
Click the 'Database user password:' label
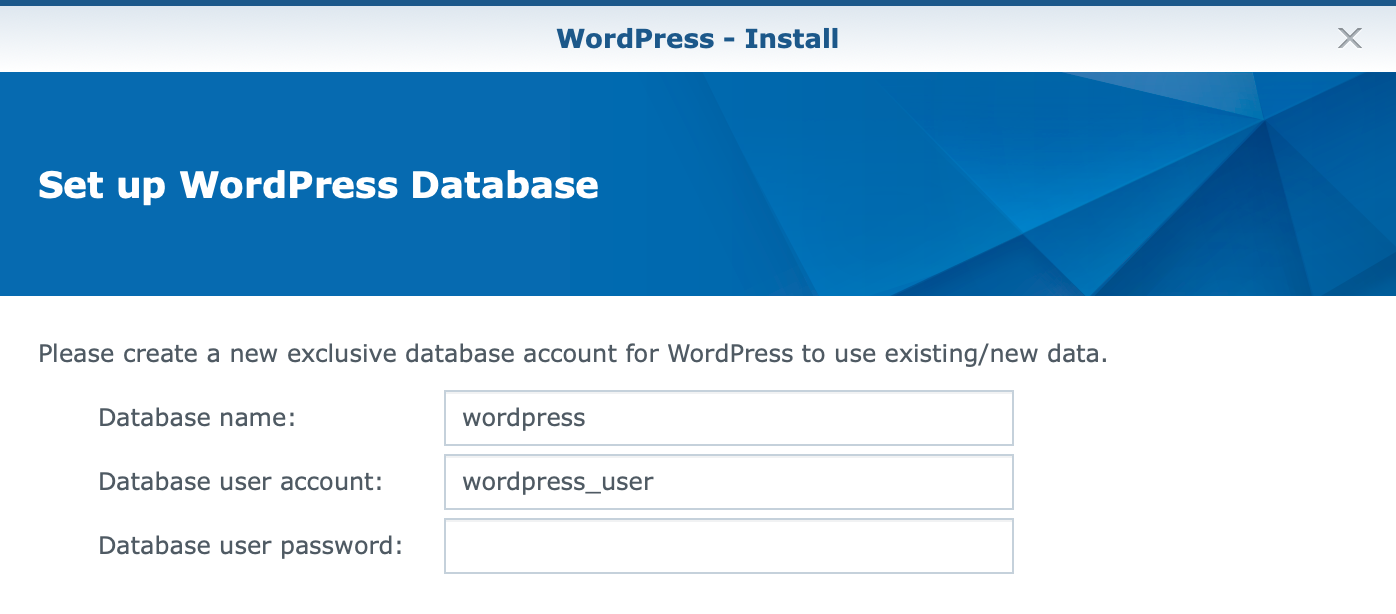250,546
